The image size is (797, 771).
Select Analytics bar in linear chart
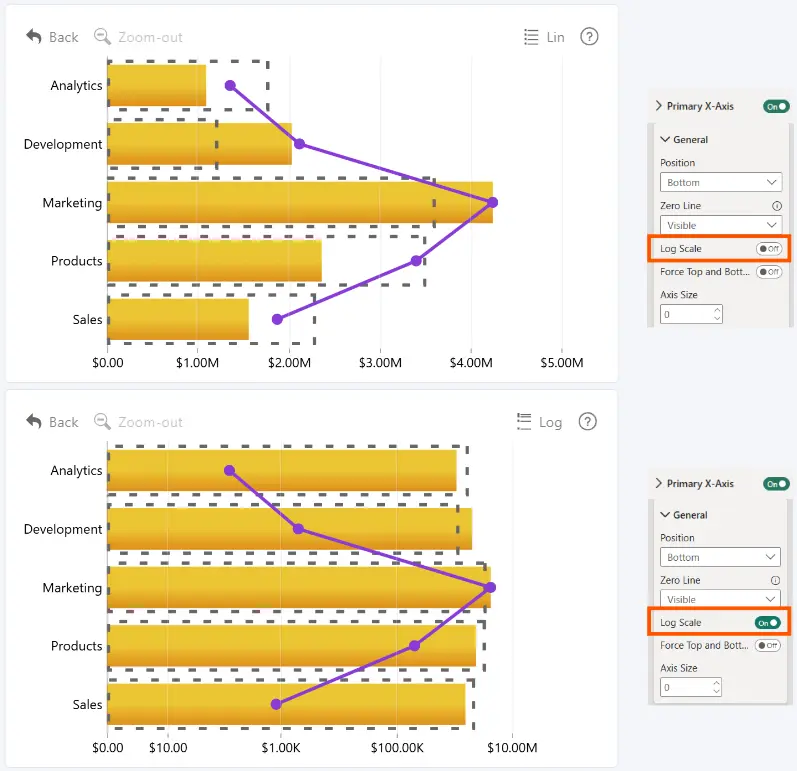pyautogui.click(x=157, y=85)
